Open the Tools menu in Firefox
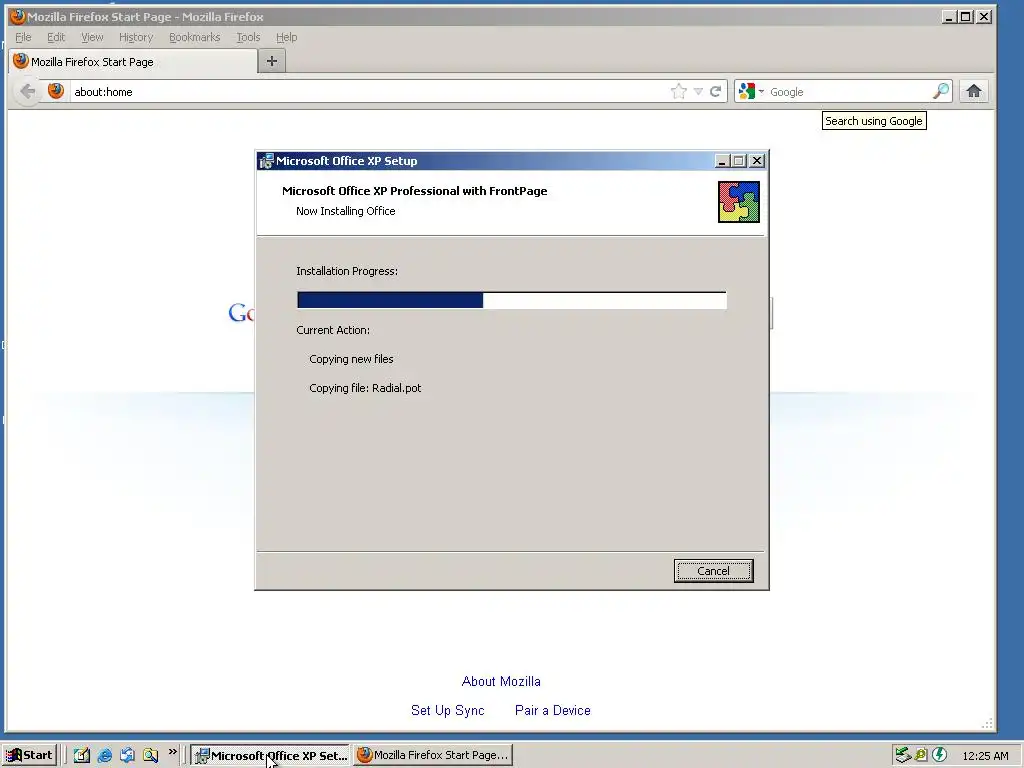 (x=248, y=37)
